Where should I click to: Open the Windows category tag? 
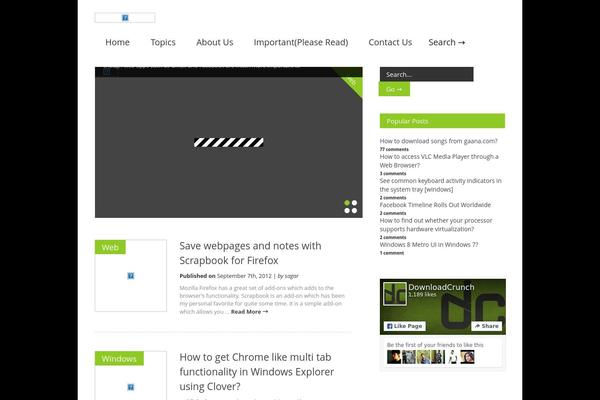[x=119, y=359]
